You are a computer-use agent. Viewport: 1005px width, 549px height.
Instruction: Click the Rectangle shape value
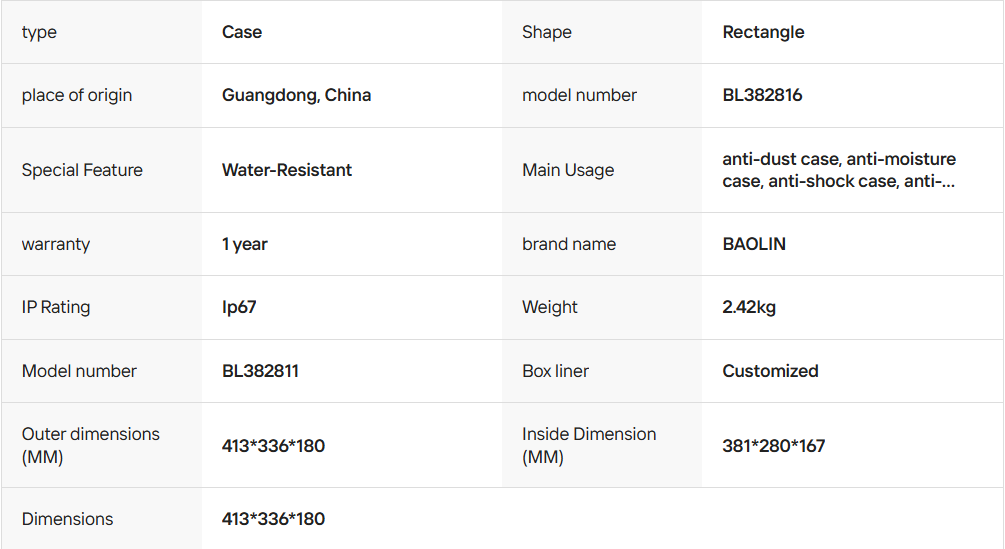click(x=763, y=32)
